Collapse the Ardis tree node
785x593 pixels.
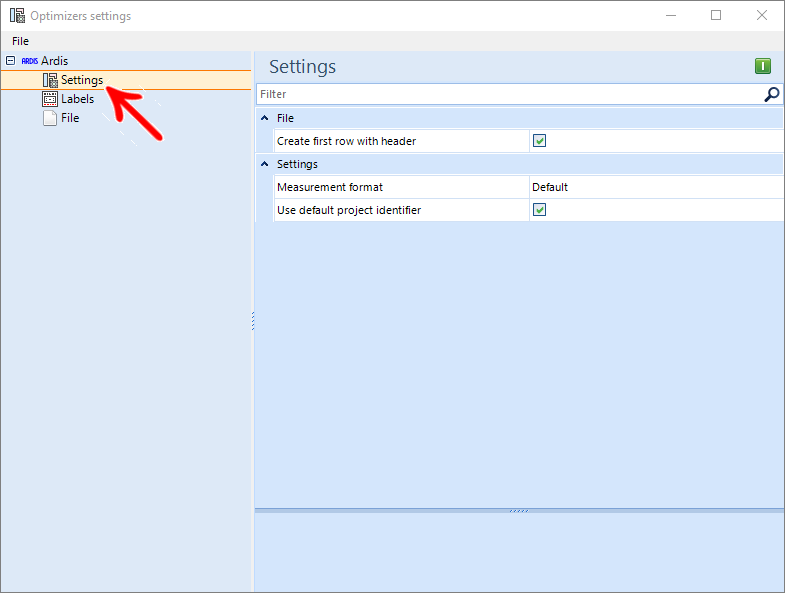[11, 61]
